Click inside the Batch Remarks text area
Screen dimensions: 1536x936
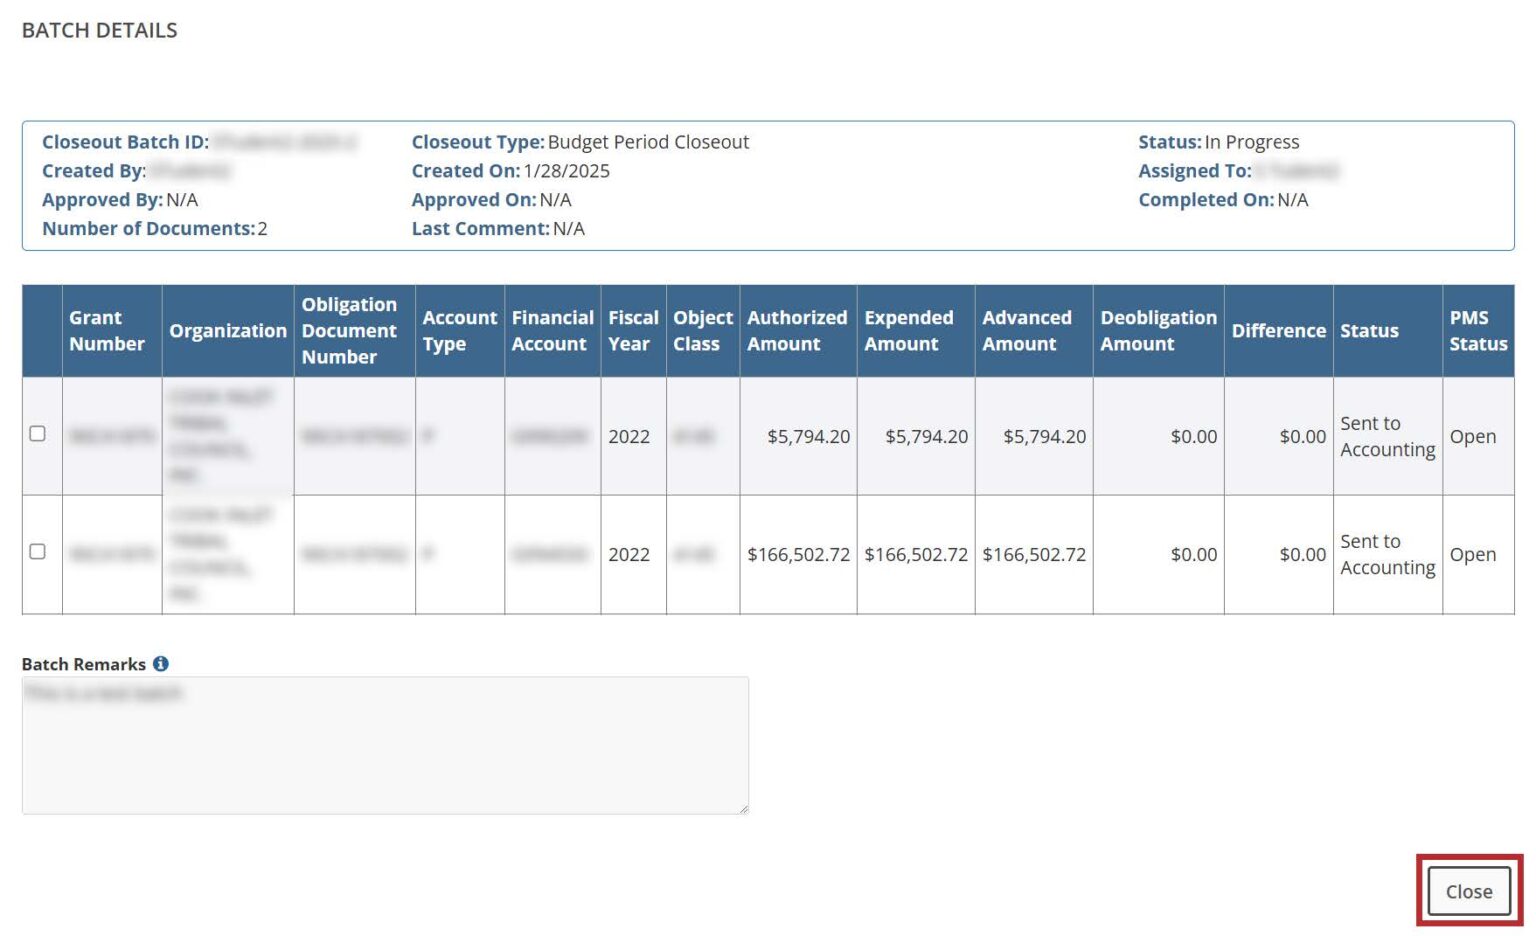pyautogui.click(x=385, y=745)
